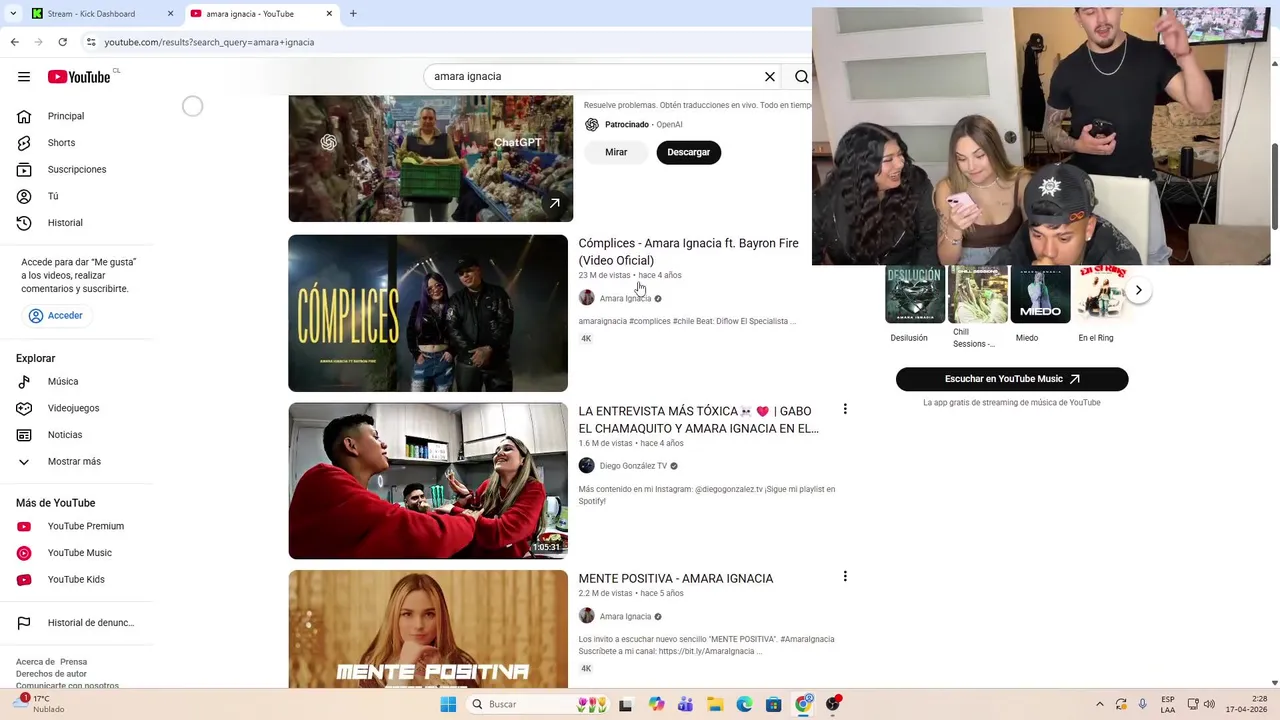The height and width of the screenshot is (720, 1280).
Task: Open Suscripciones in the sidebar
Action: tap(77, 169)
